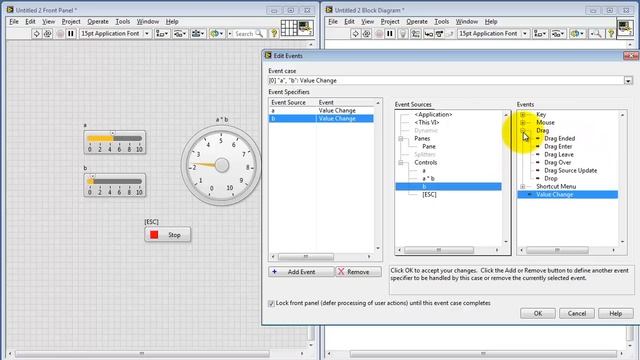
Task: Open Align Objects menu in Front Panel
Action: click(x=162, y=33)
